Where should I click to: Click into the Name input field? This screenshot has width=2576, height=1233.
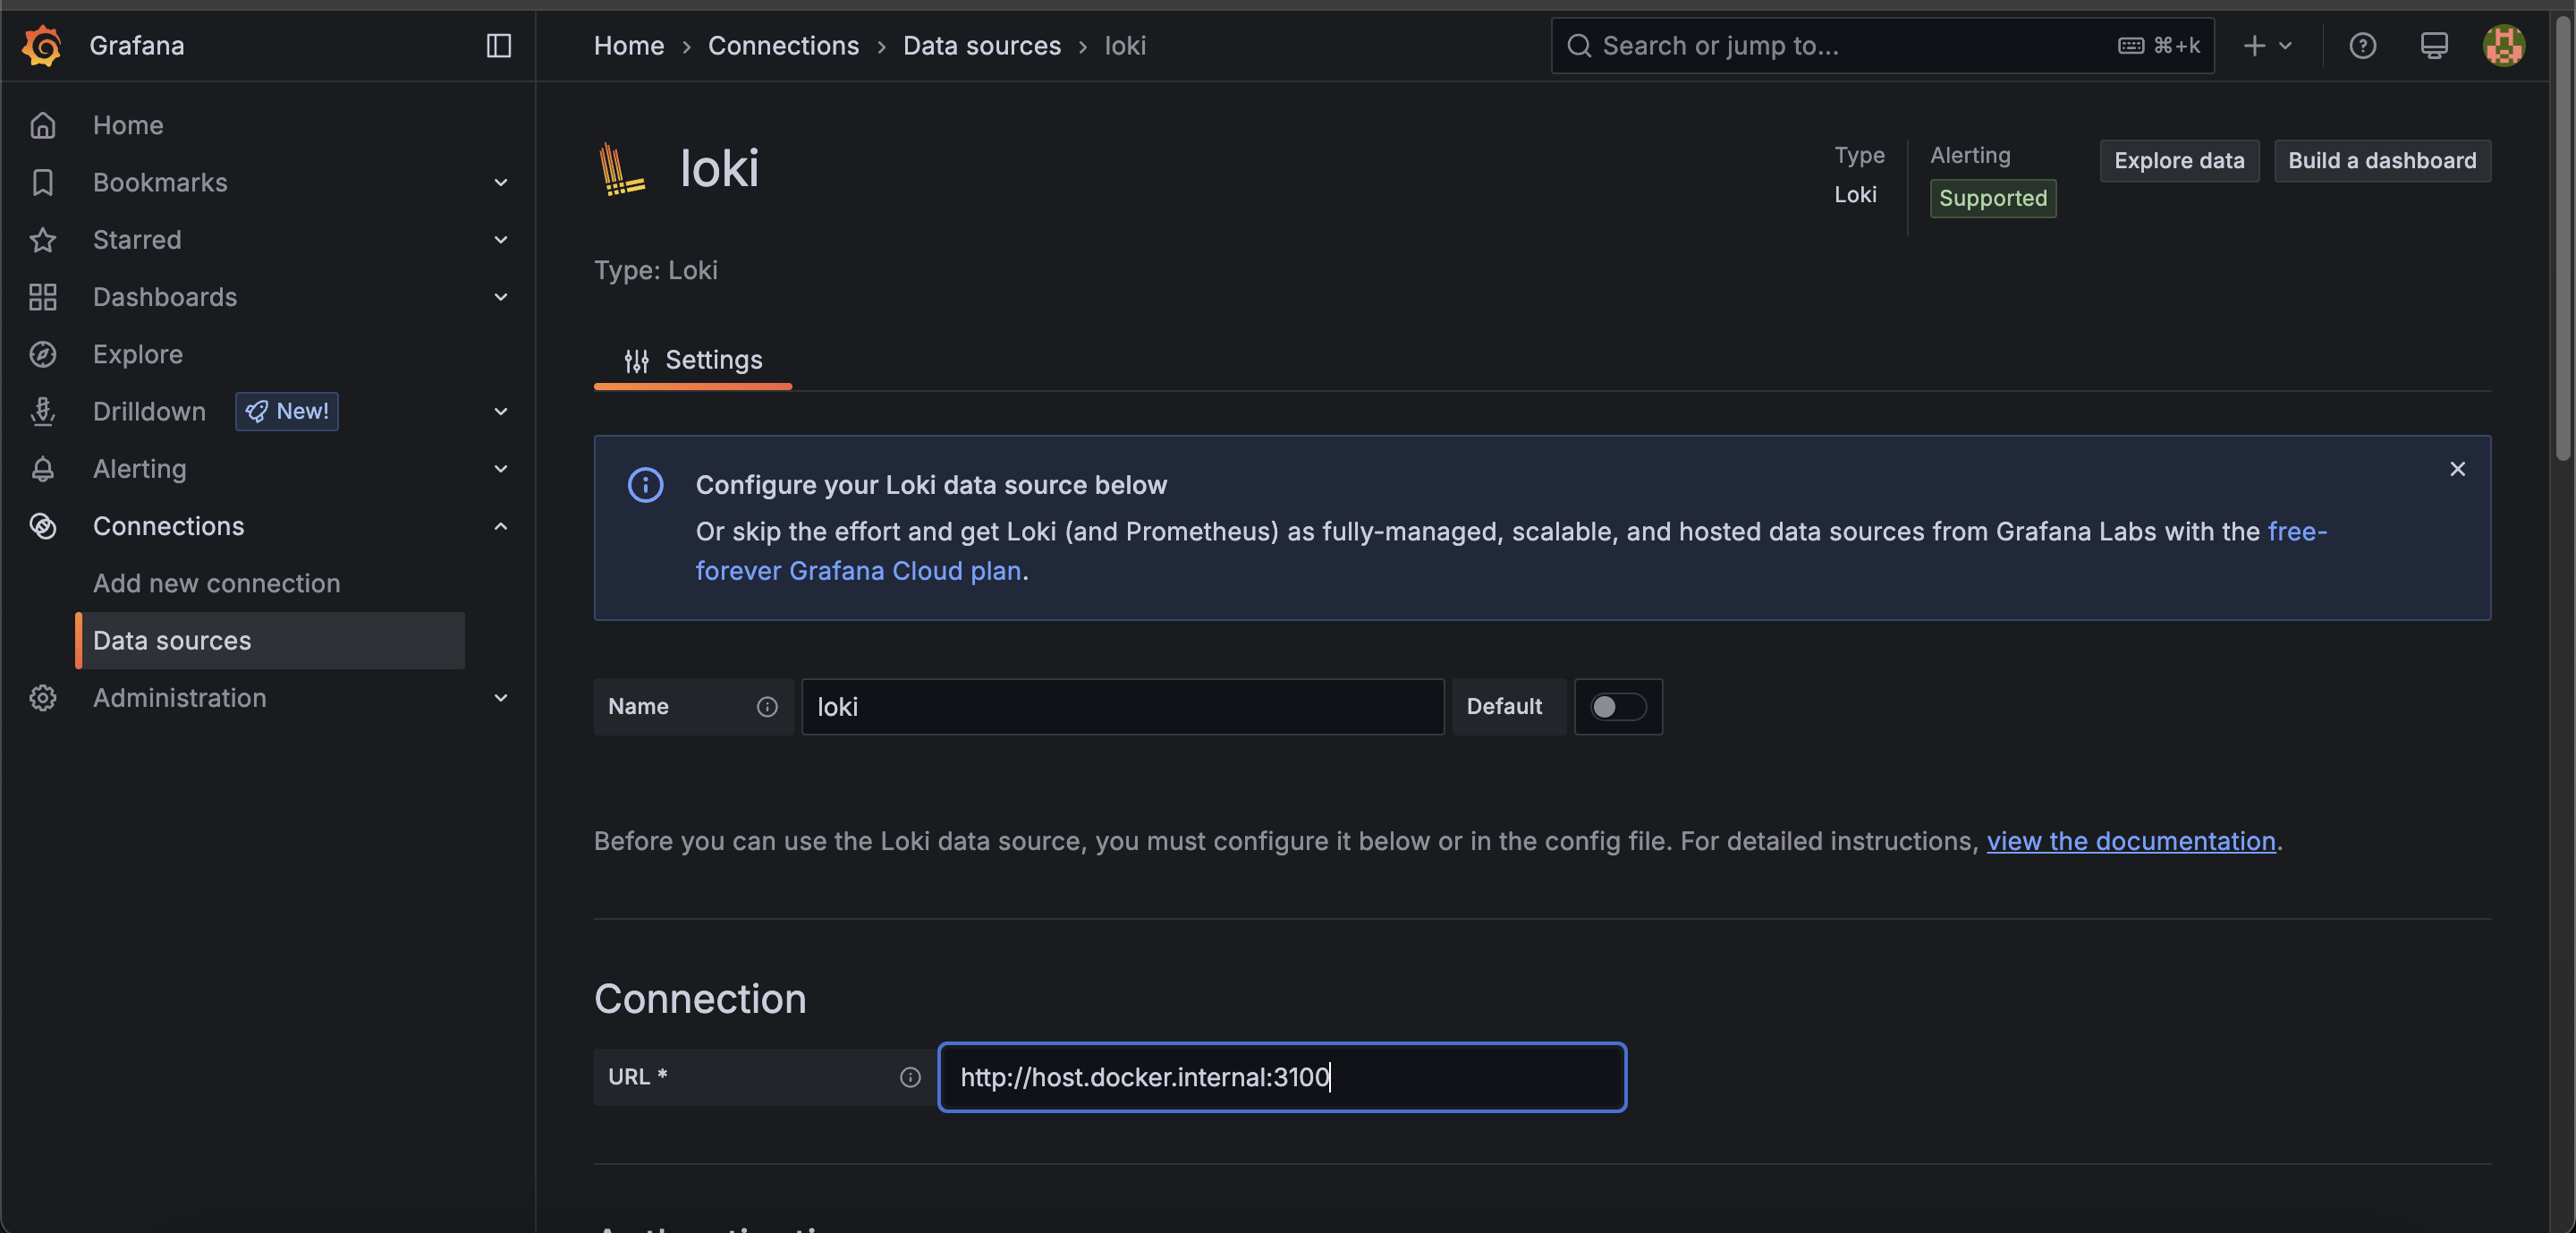coord(1122,707)
